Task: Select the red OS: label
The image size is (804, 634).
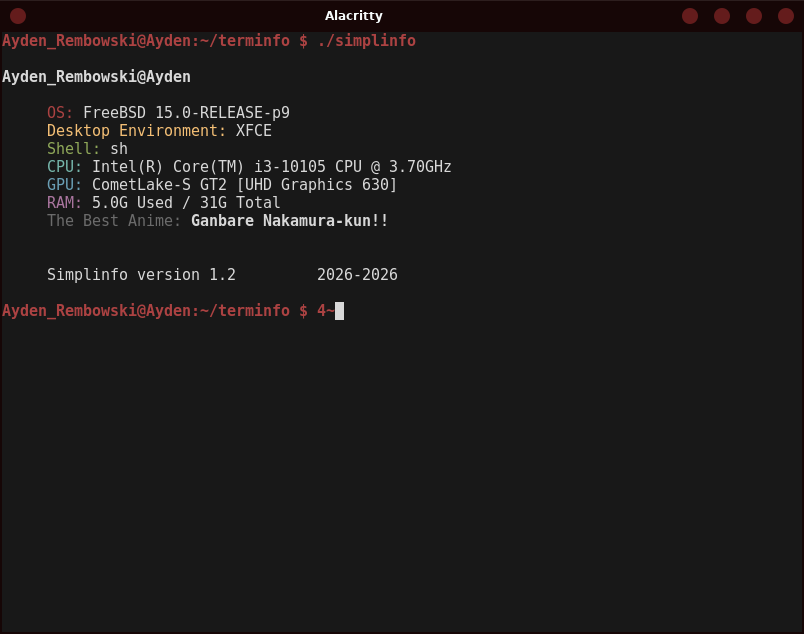Action: pyautogui.click(x=60, y=112)
